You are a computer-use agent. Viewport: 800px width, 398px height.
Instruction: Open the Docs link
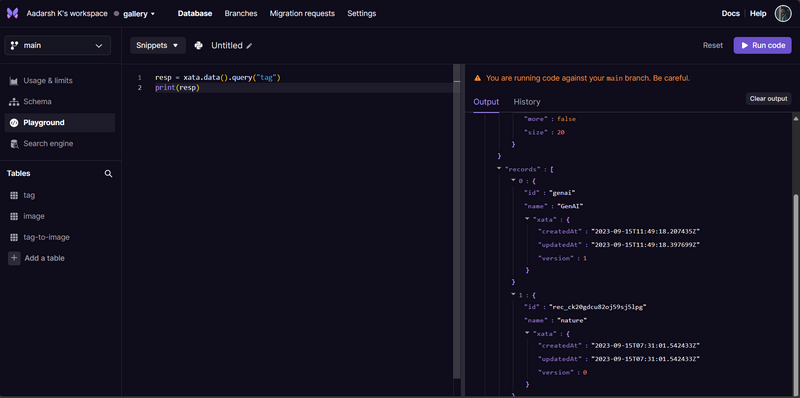pos(731,14)
